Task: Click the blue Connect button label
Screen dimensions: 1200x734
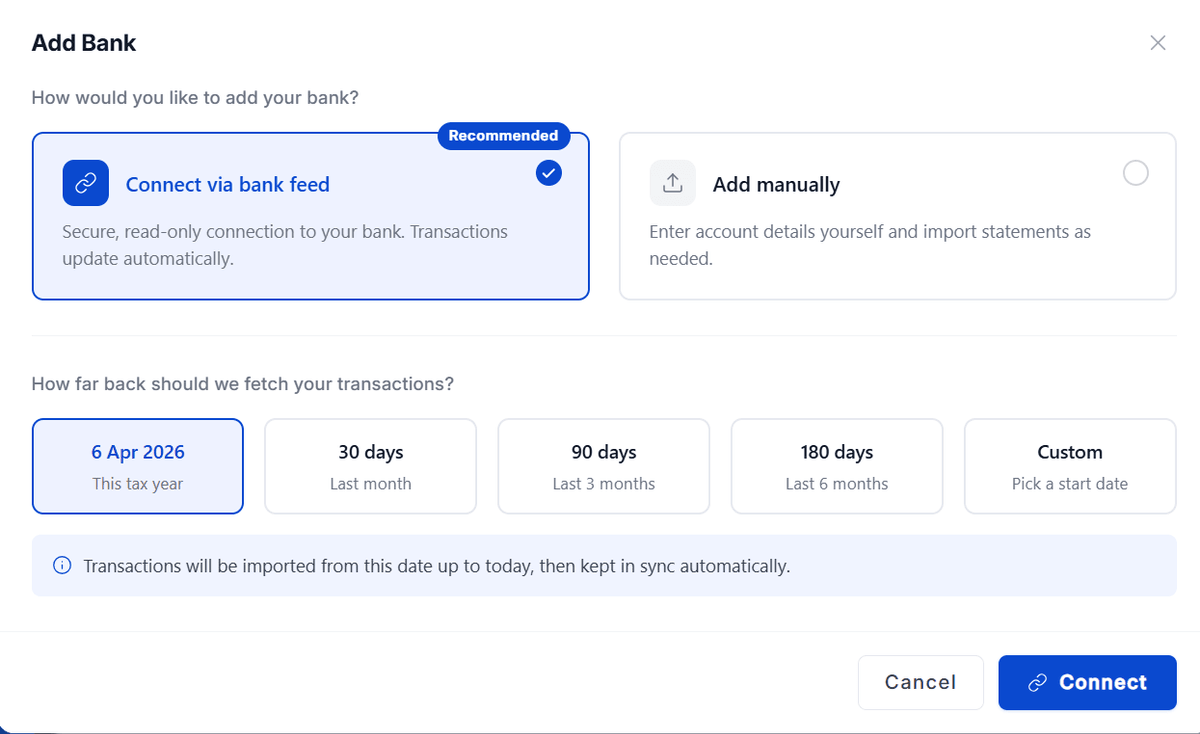Action: 1103,683
